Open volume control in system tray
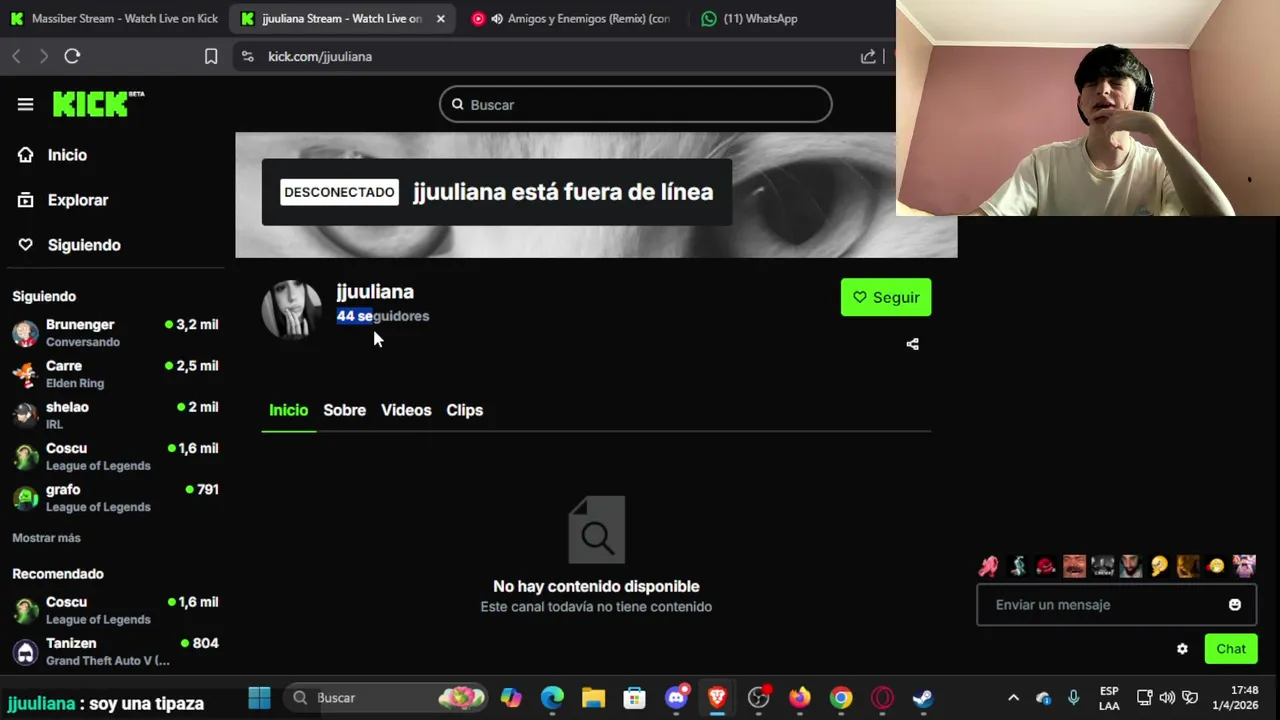Image resolution: width=1280 pixels, height=720 pixels. (1167, 697)
